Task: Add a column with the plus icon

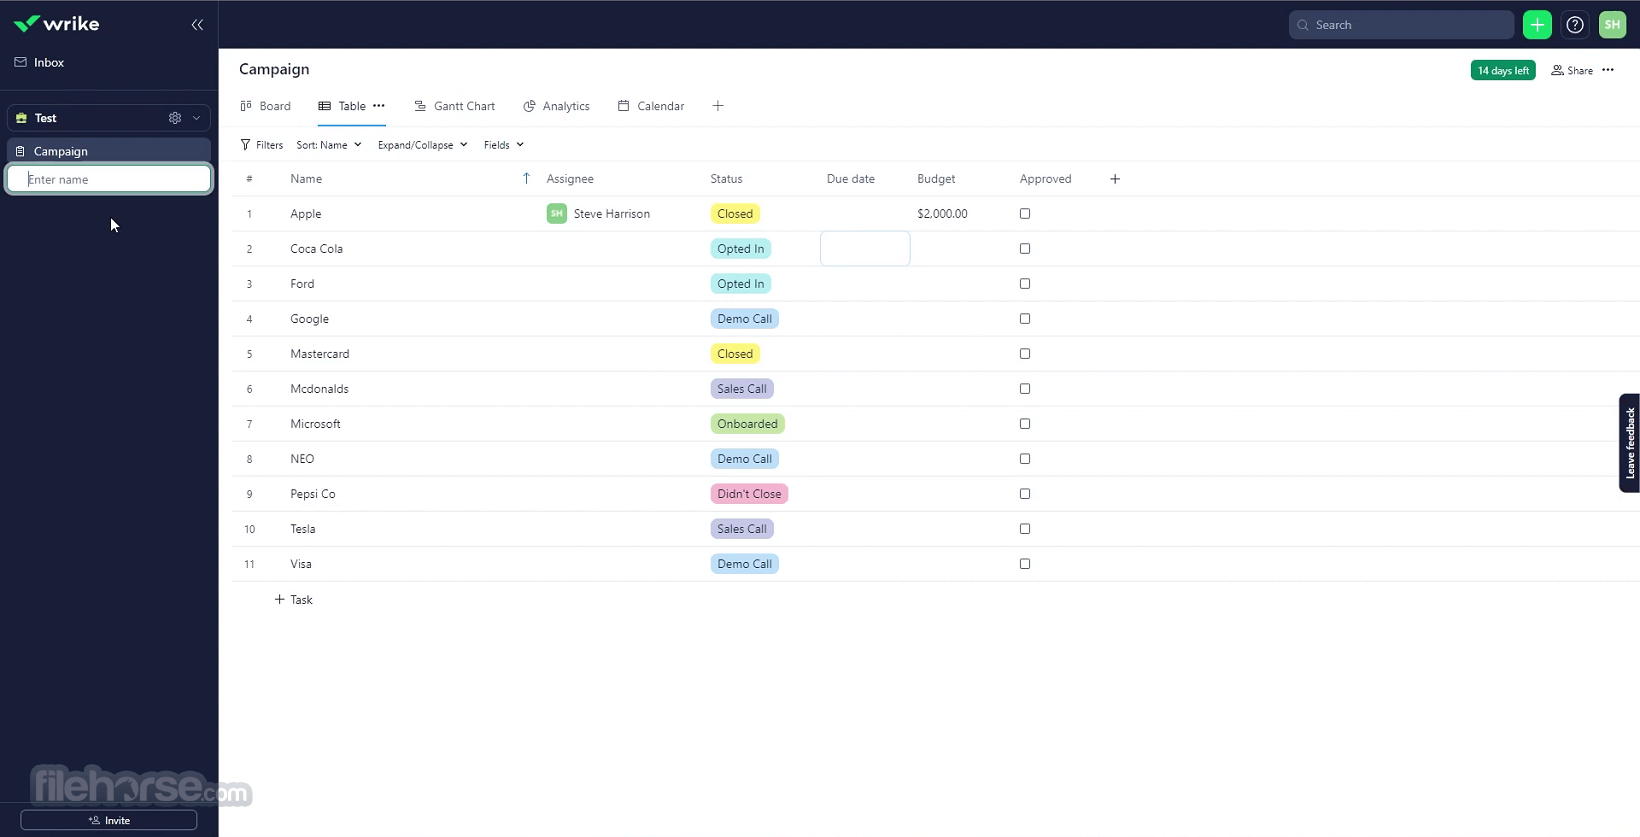Action: coord(1115,179)
